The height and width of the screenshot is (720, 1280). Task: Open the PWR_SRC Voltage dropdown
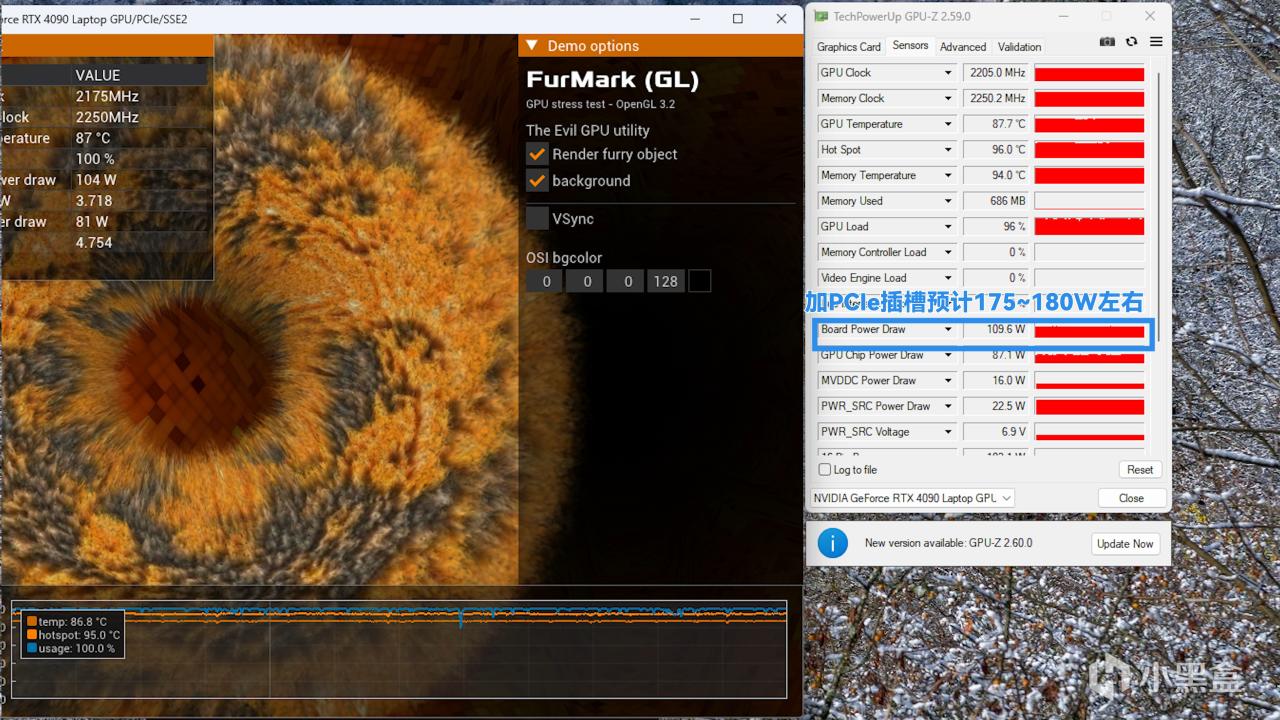coord(948,432)
